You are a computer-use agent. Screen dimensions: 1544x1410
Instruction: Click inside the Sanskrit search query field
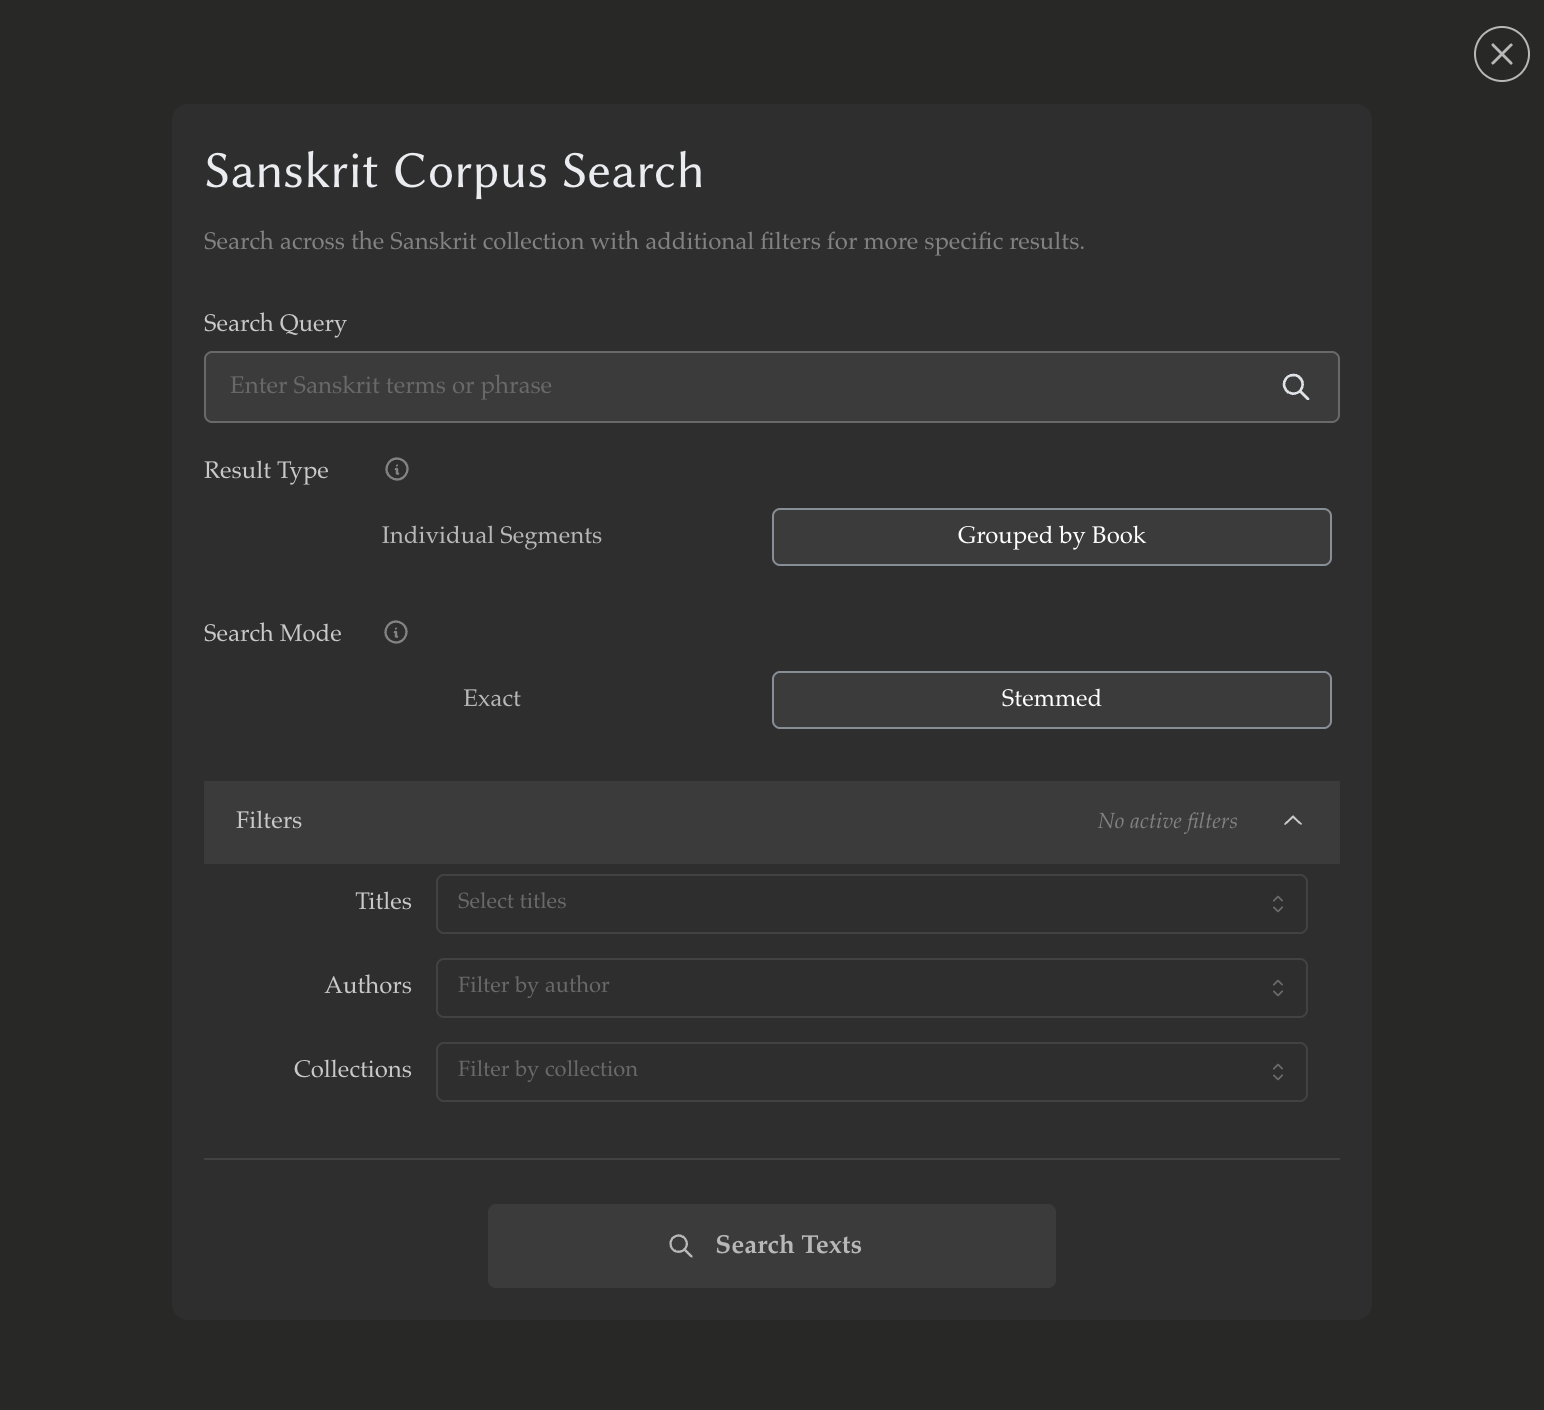tap(700, 387)
